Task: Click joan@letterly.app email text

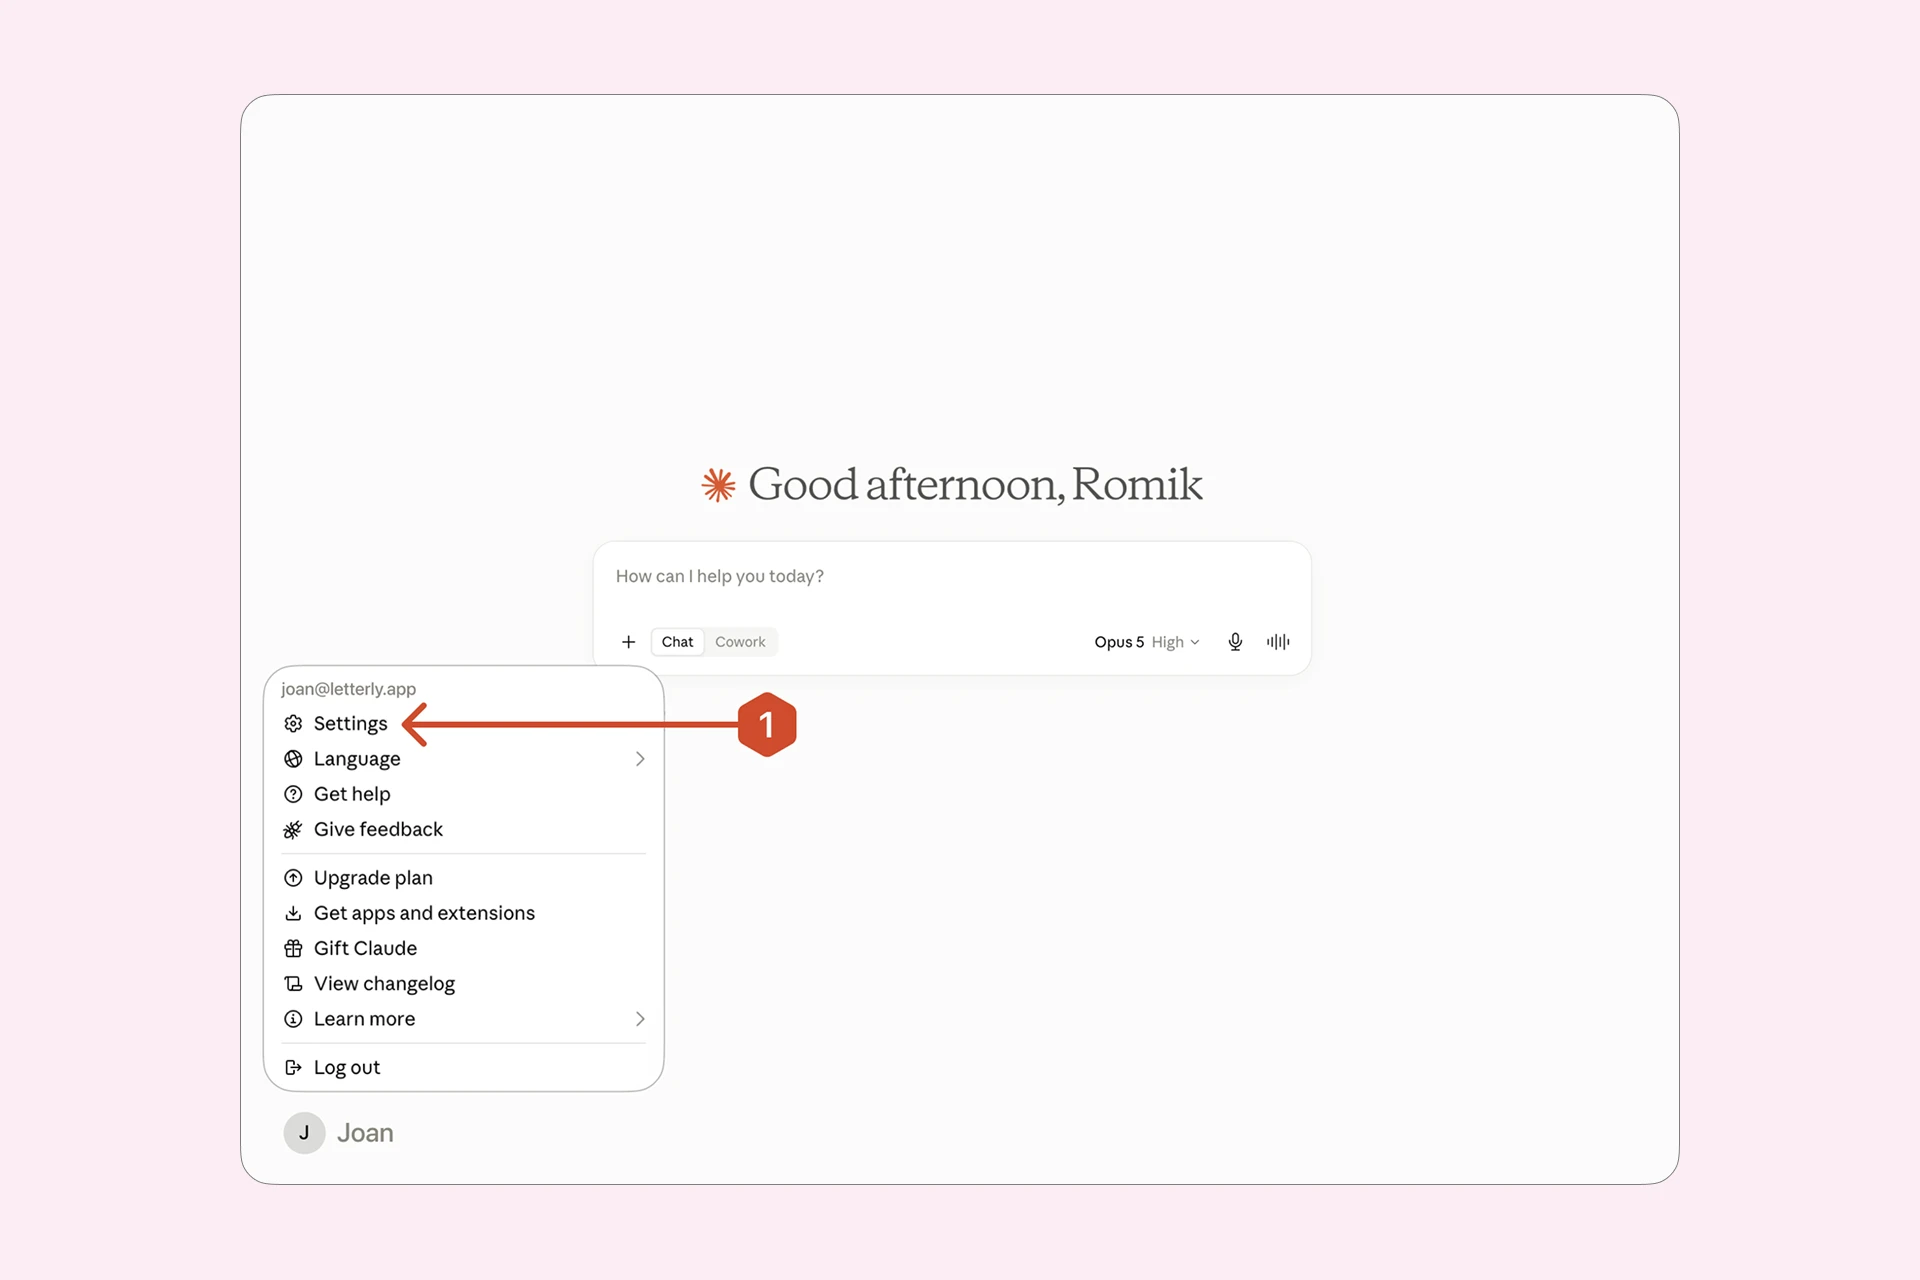Action: (348, 689)
